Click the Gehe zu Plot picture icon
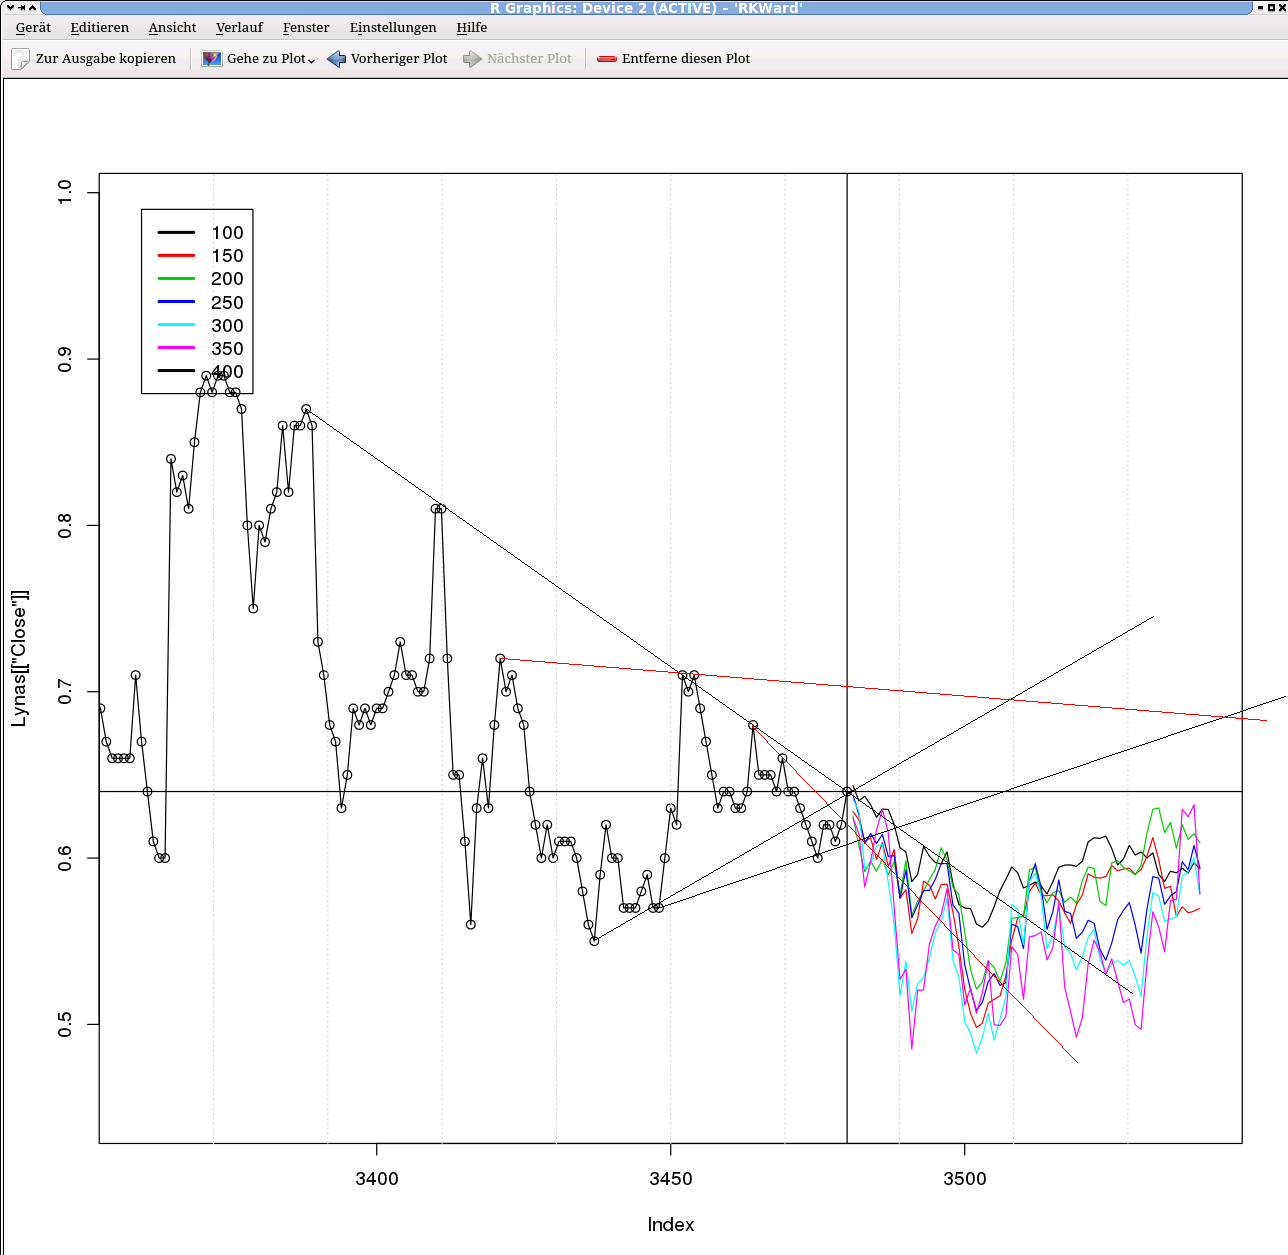This screenshot has height=1255, width=1288. click(212, 59)
